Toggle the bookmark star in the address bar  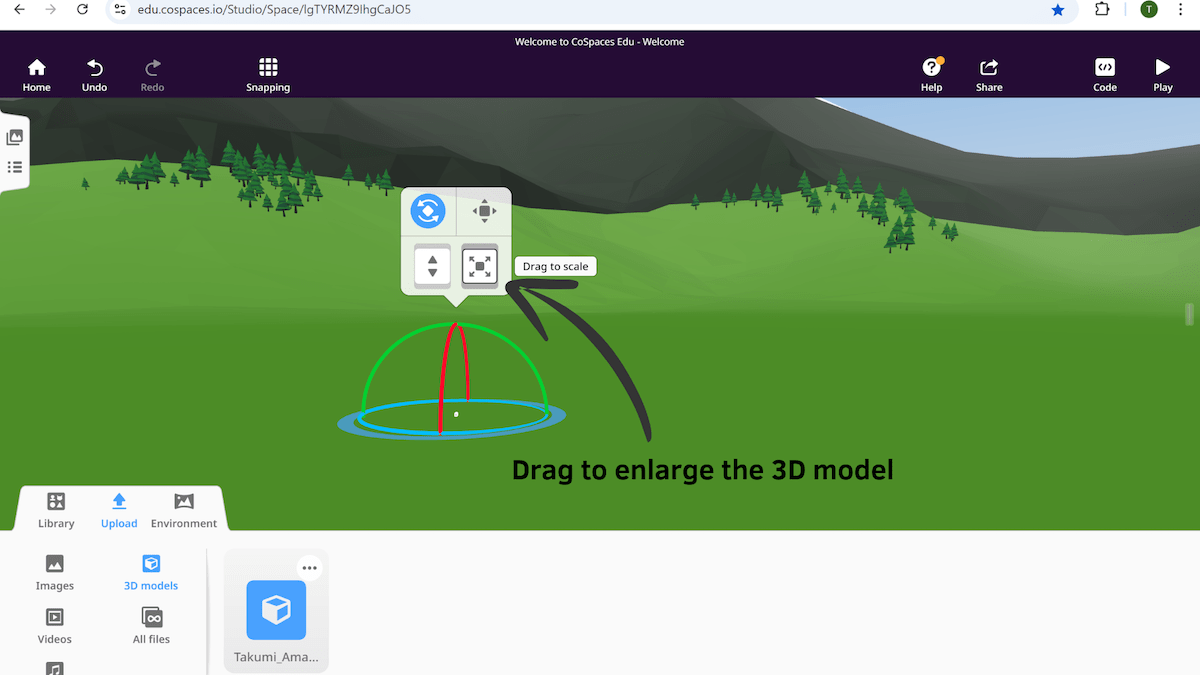click(1057, 10)
